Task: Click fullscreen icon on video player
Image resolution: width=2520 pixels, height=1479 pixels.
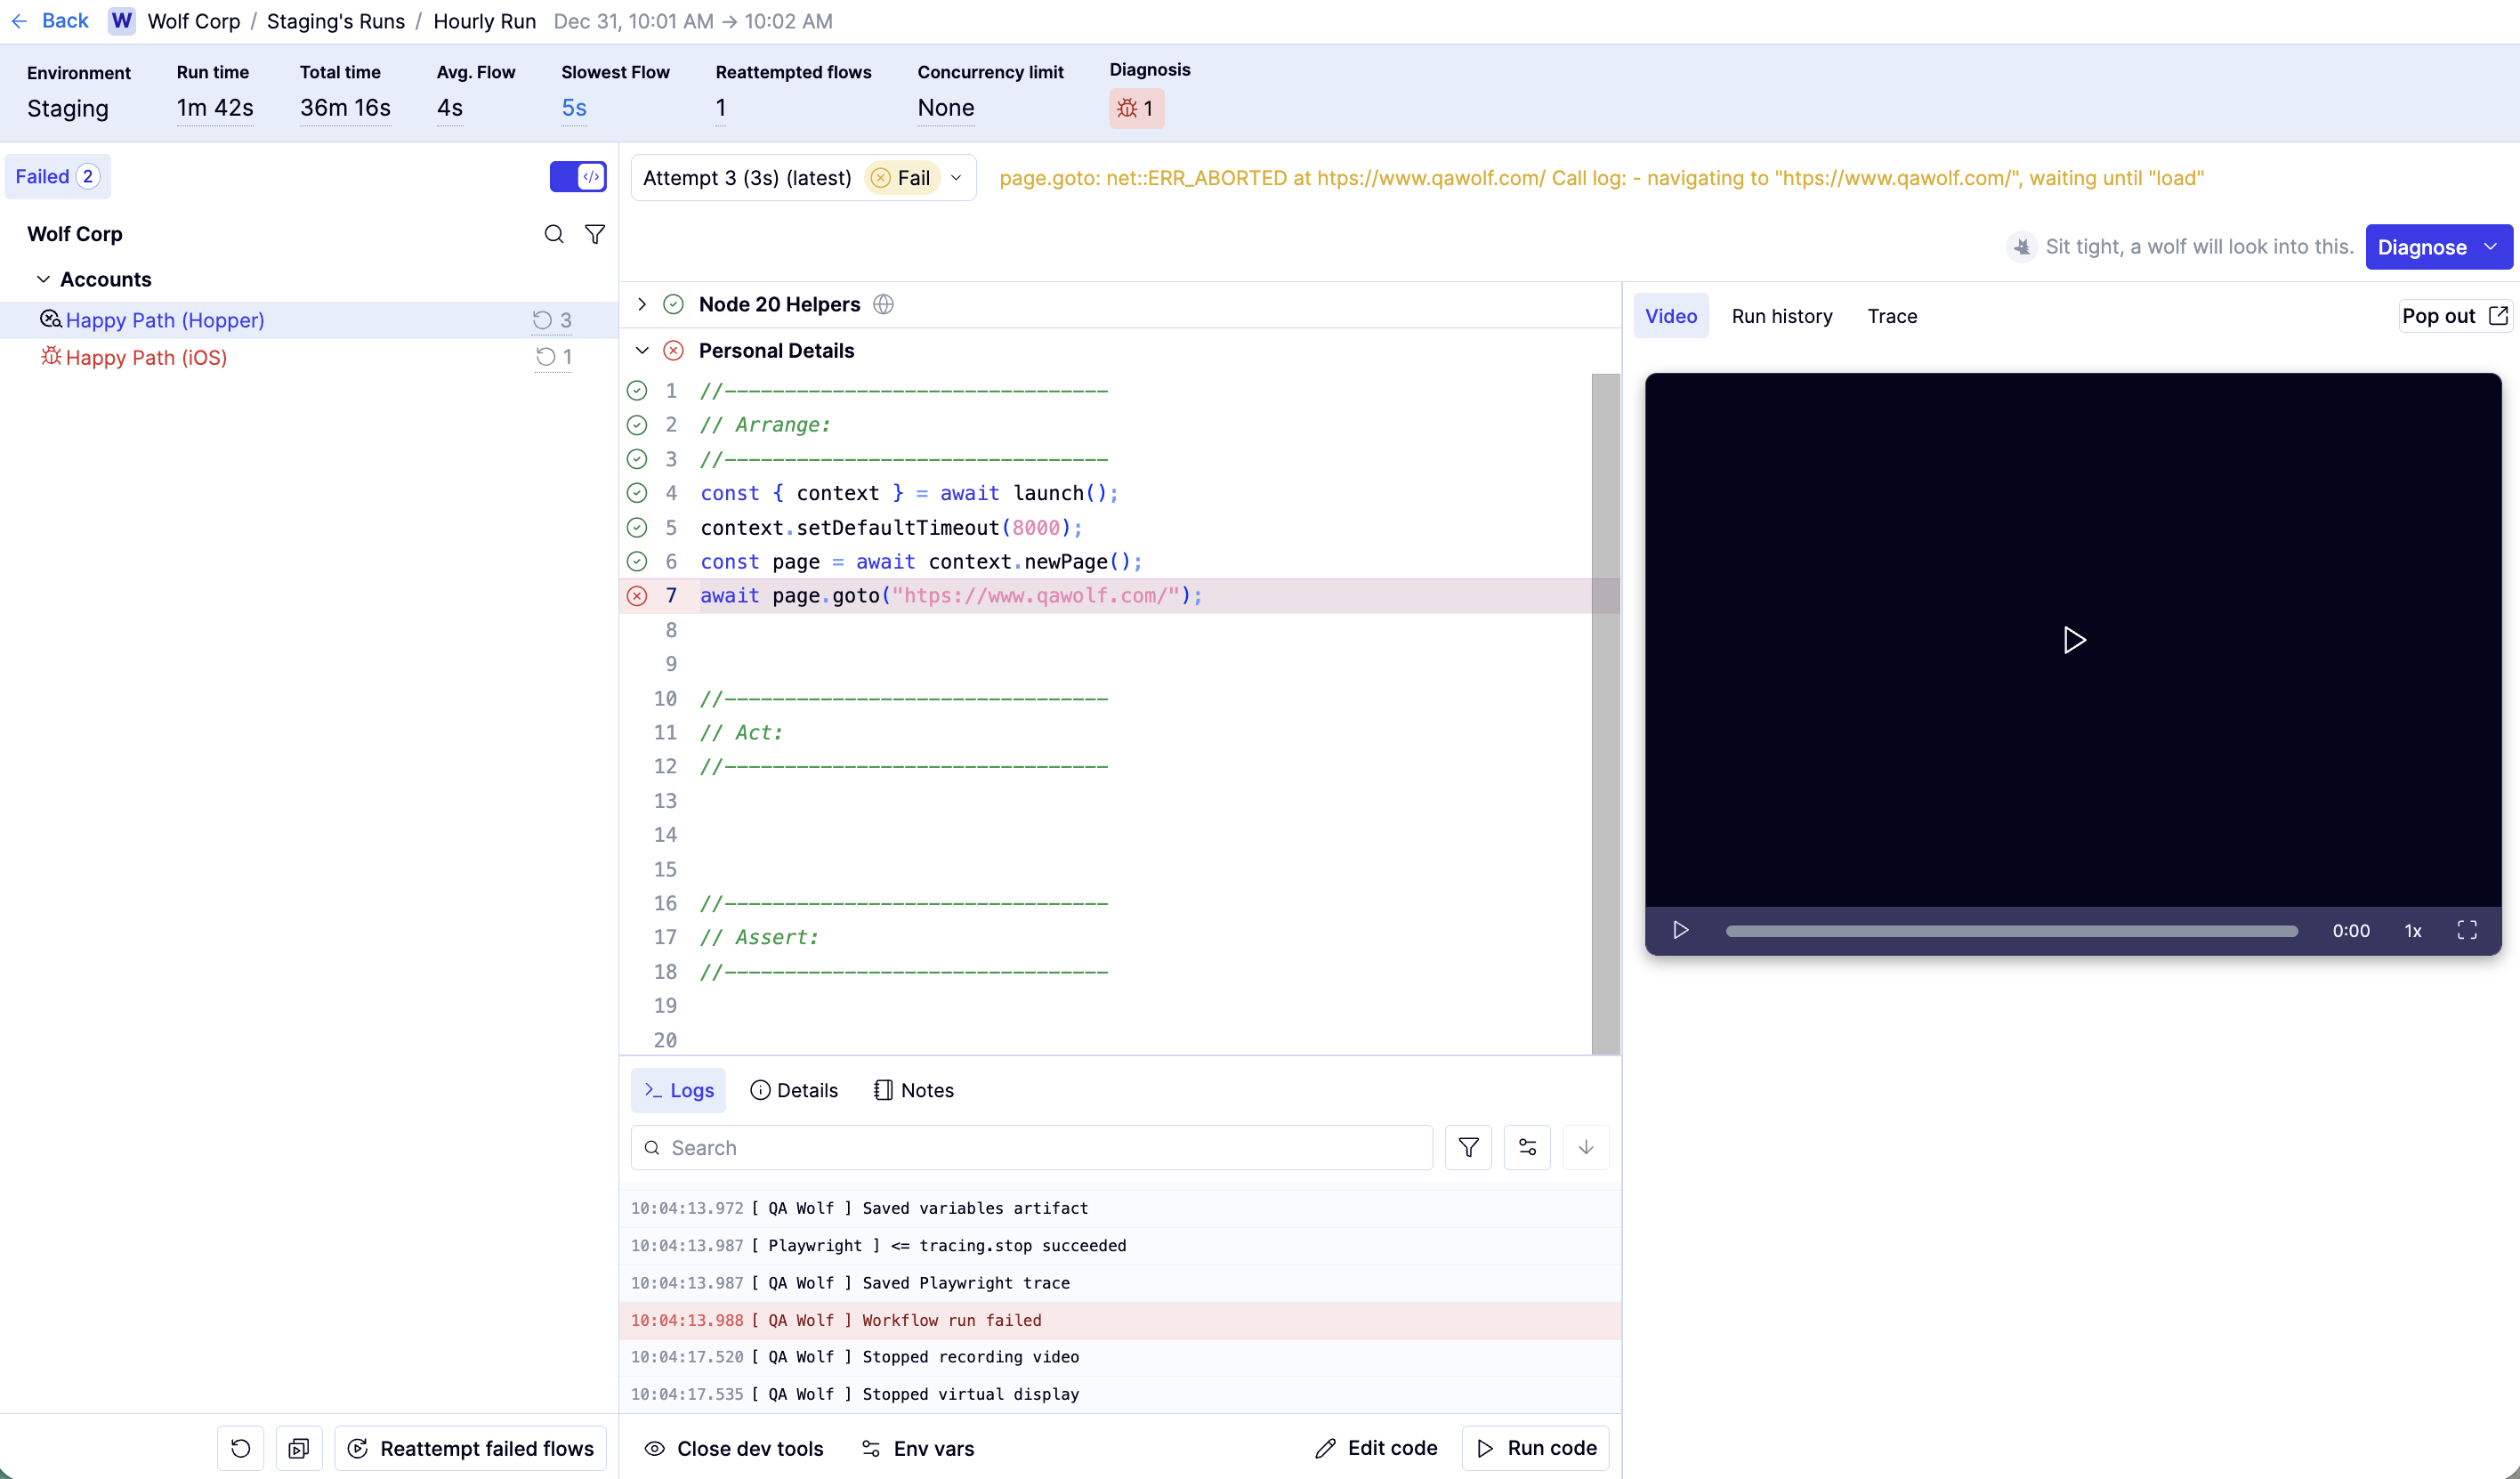Action: coord(2467,930)
